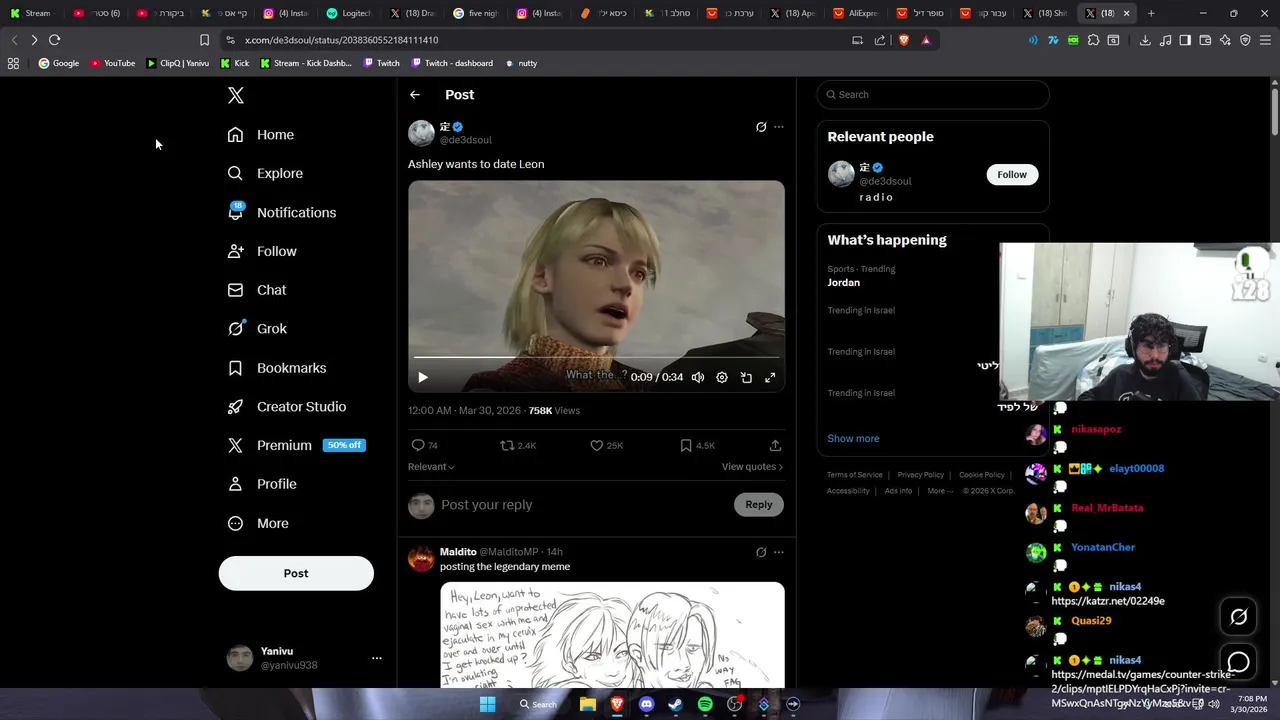This screenshot has height=720, width=1280.
Task: Seek along the video progress bar
Action: point(596,357)
